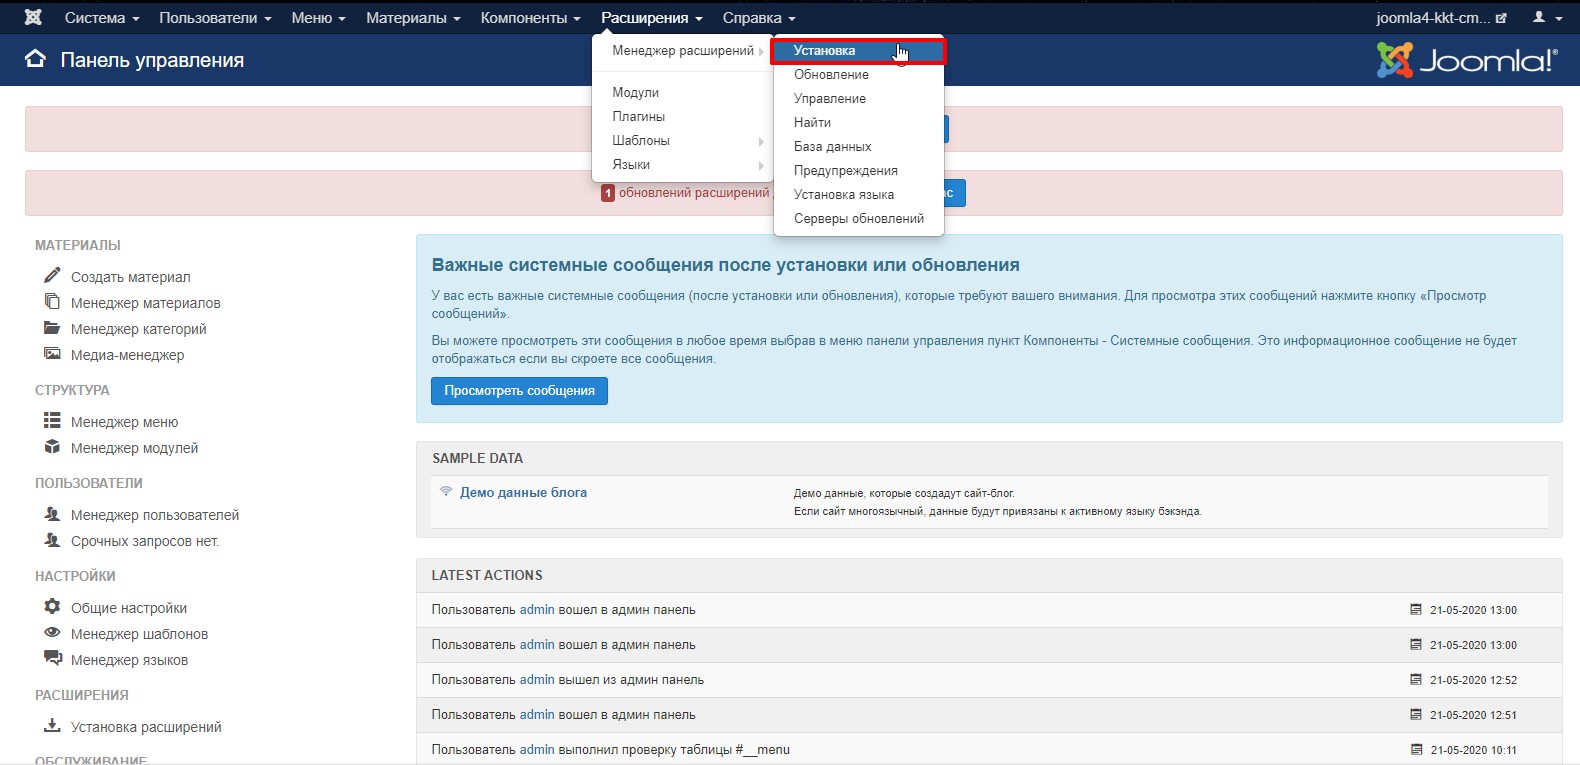1580x765 pixels.
Task: Click gear icon for Общие настройки
Action: click(52, 606)
